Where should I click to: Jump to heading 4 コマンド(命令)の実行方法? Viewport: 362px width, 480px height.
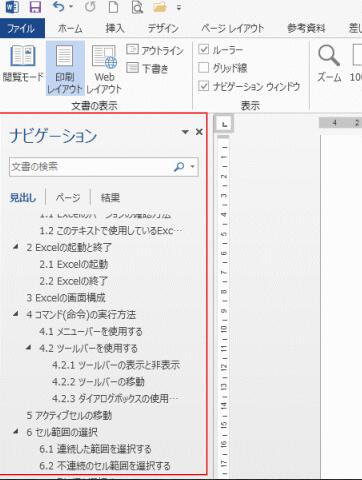pyautogui.click(x=81, y=314)
